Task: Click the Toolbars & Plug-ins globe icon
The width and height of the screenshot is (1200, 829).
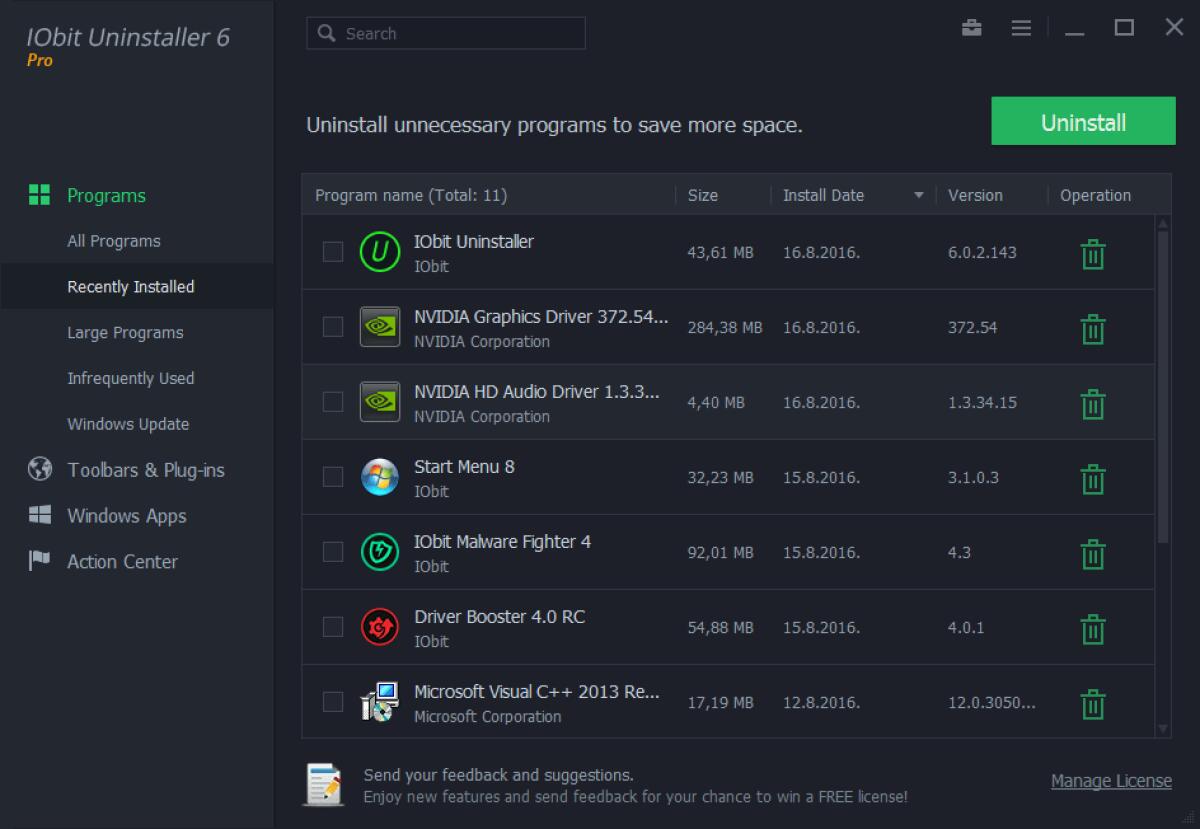Action: 38,469
